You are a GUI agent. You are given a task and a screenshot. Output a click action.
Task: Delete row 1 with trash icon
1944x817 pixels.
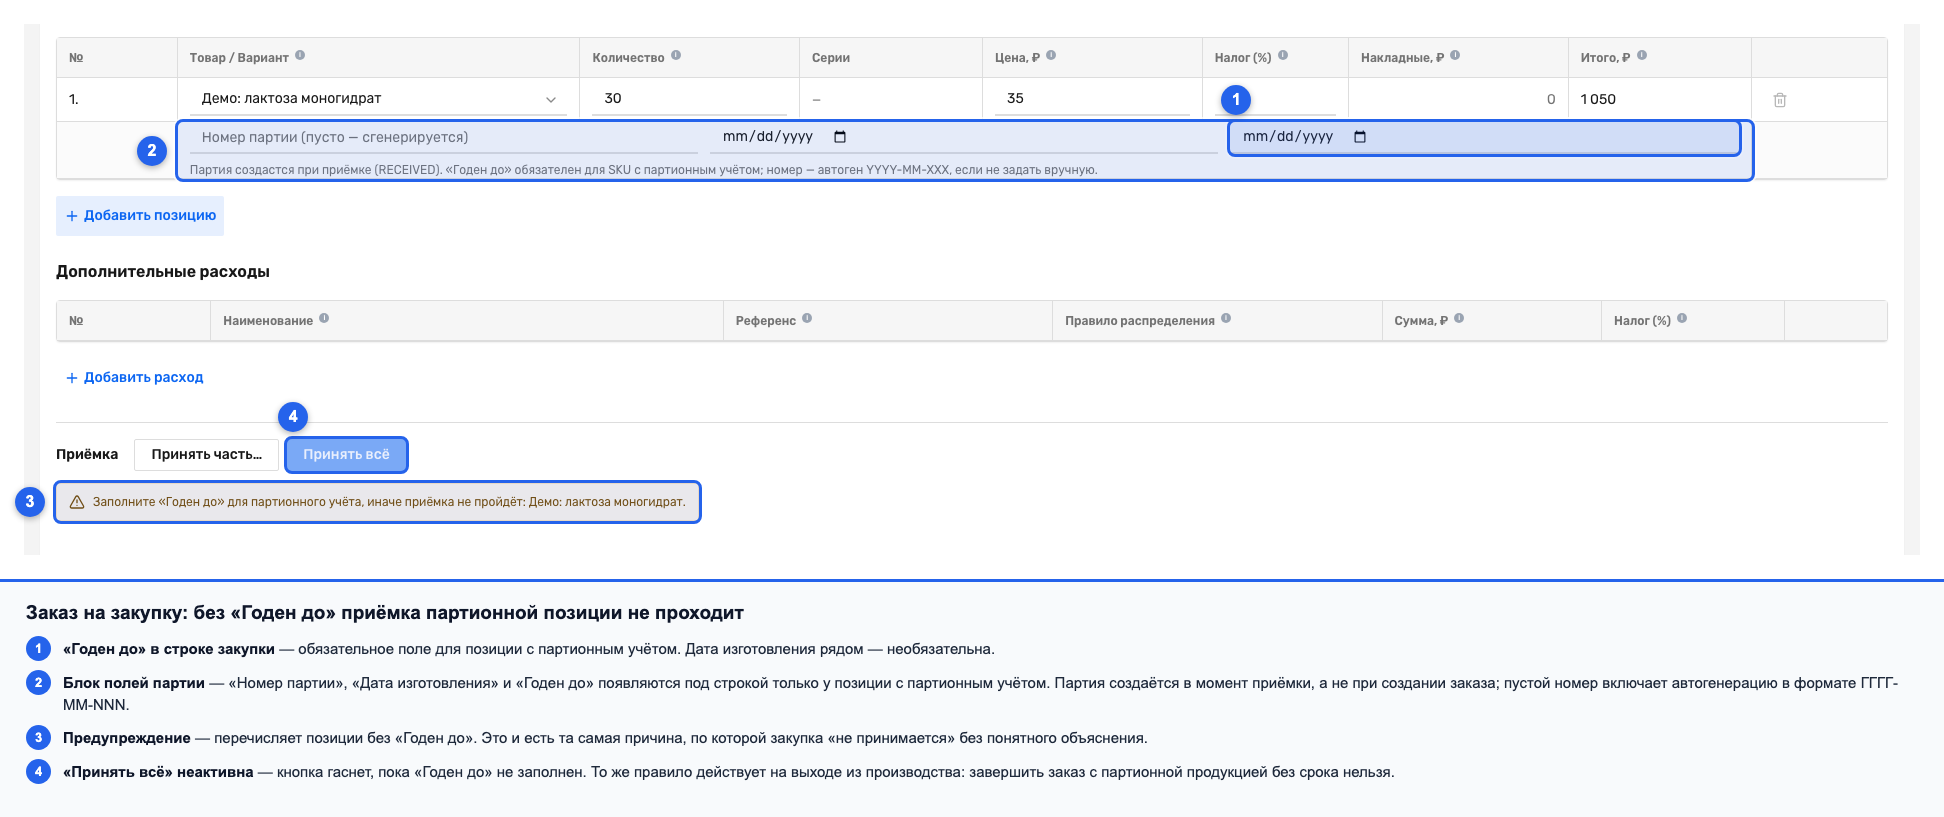coord(1780,100)
